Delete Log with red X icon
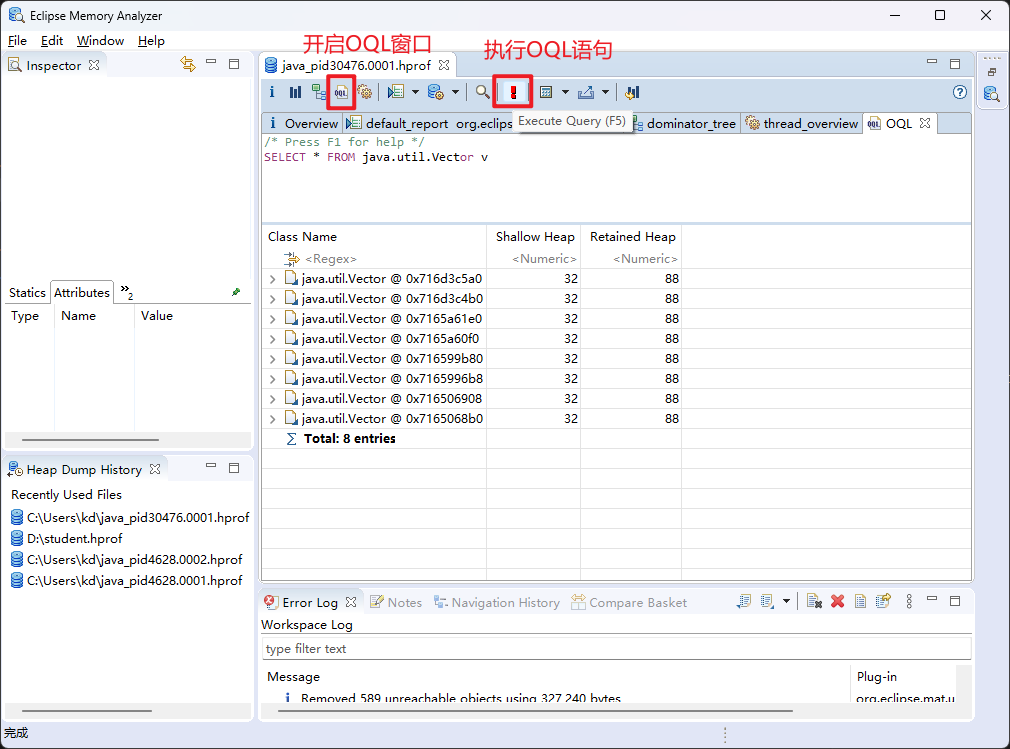This screenshot has width=1010, height=749. tap(837, 602)
